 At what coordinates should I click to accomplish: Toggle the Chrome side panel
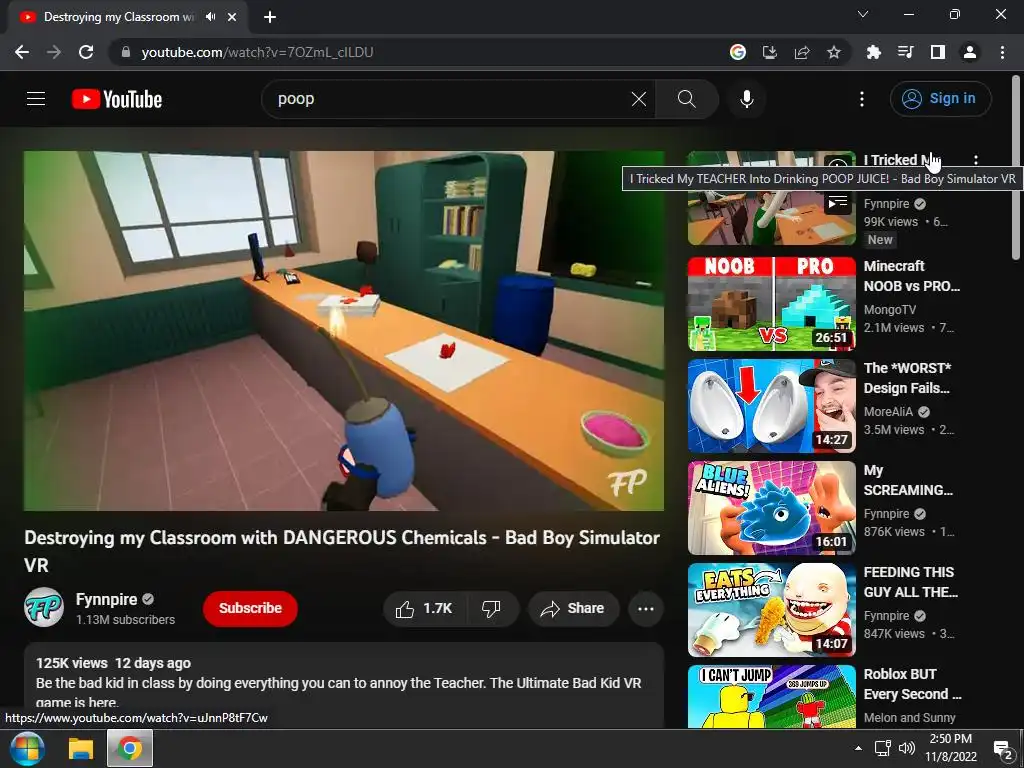938,52
